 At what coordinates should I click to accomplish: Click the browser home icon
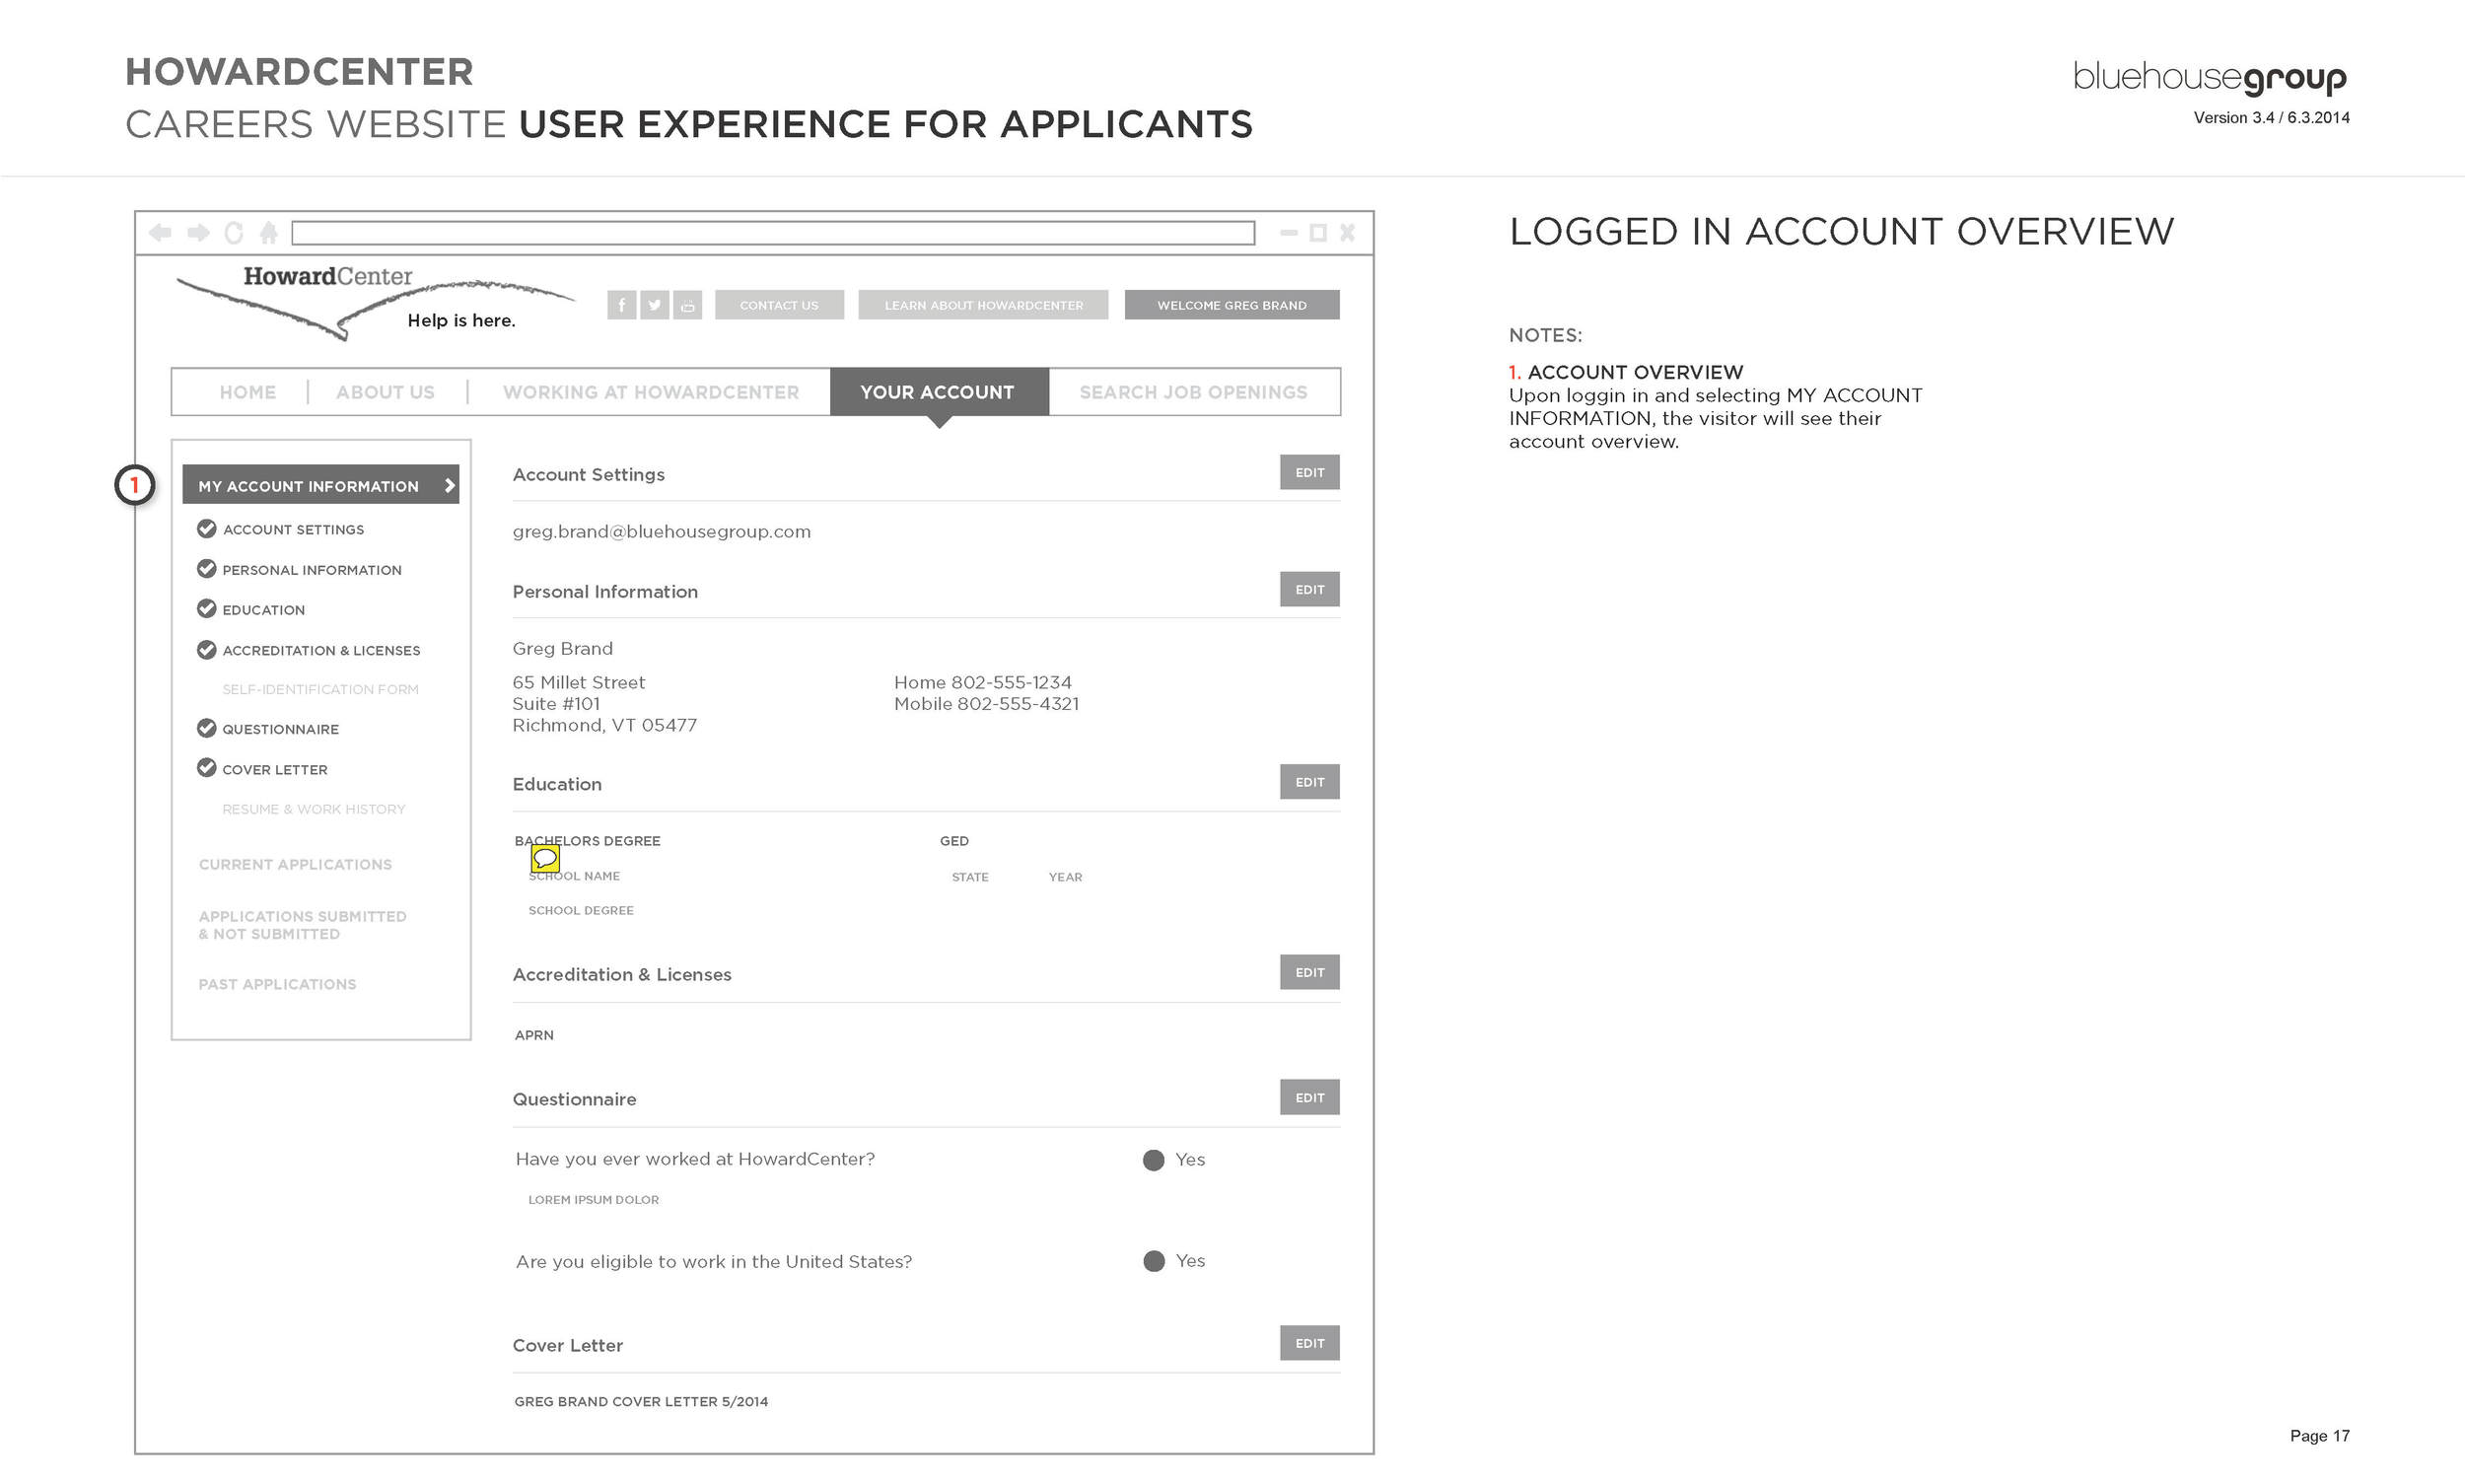click(268, 232)
